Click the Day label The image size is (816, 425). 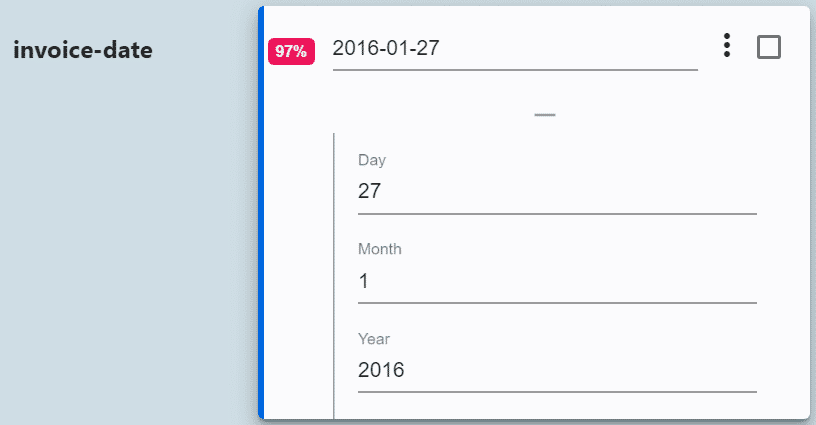point(372,160)
